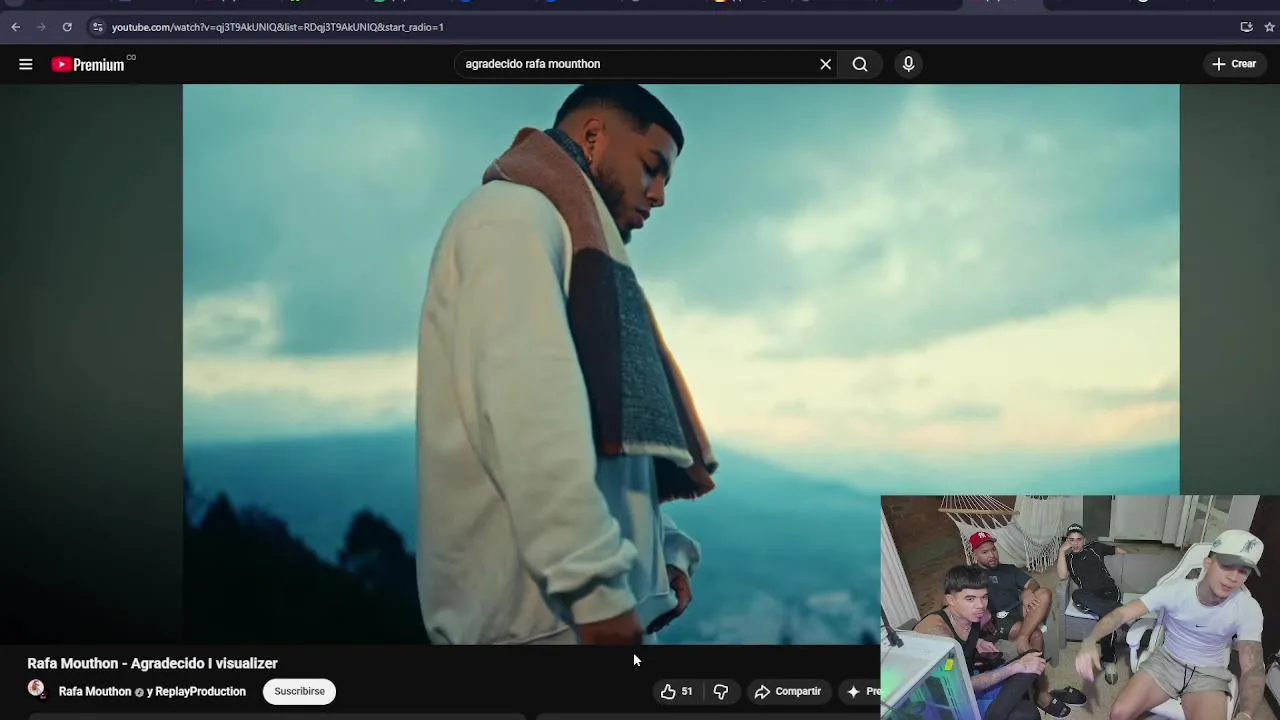The image size is (1280, 720).
Task: Go back with the browser back arrow
Action: [15, 27]
